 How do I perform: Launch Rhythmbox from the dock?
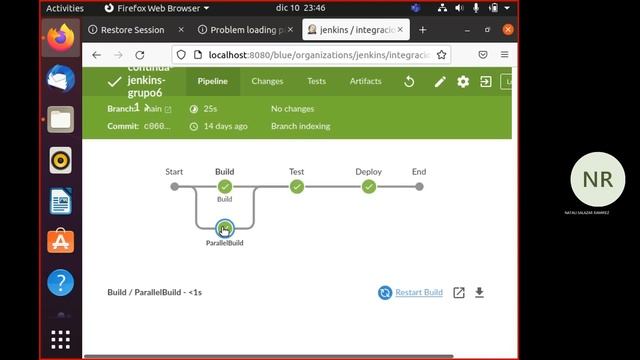click(x=60, y=160)
